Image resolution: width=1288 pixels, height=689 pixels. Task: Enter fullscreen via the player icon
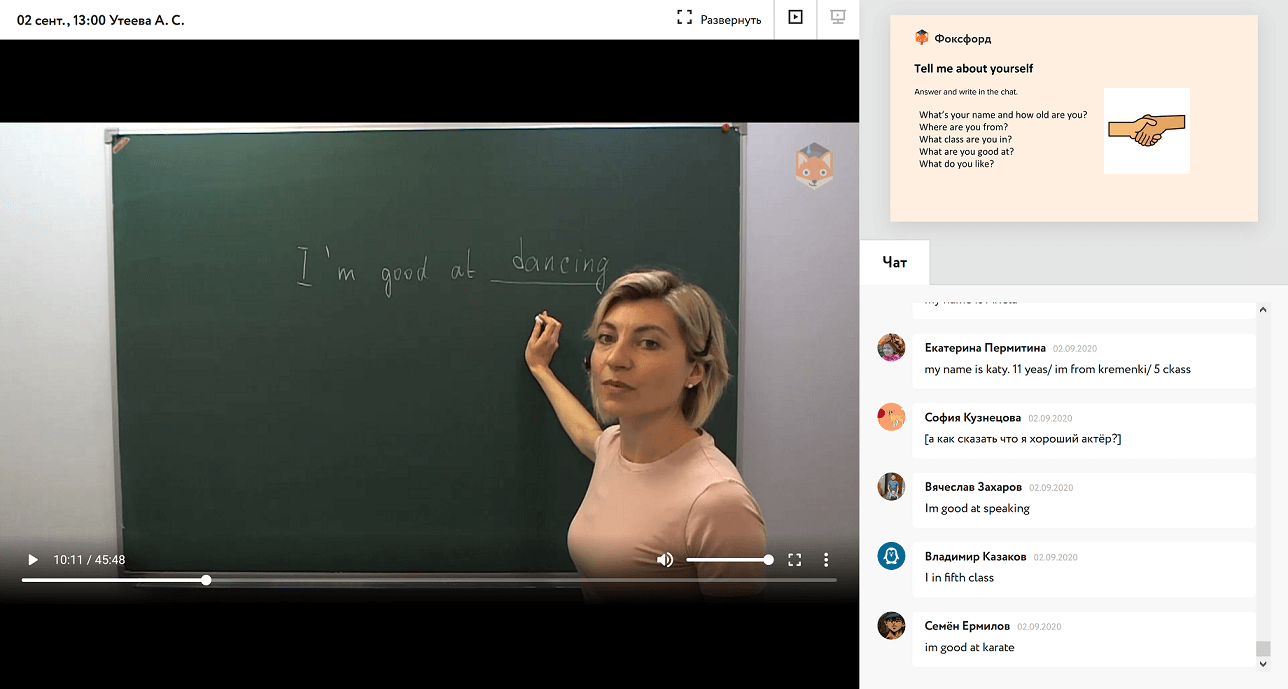click(795, 560)
